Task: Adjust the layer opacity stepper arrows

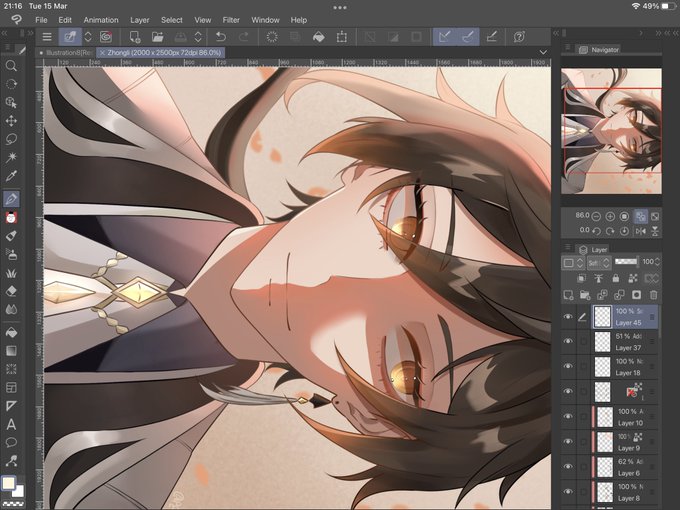Action: coord(657,262)
